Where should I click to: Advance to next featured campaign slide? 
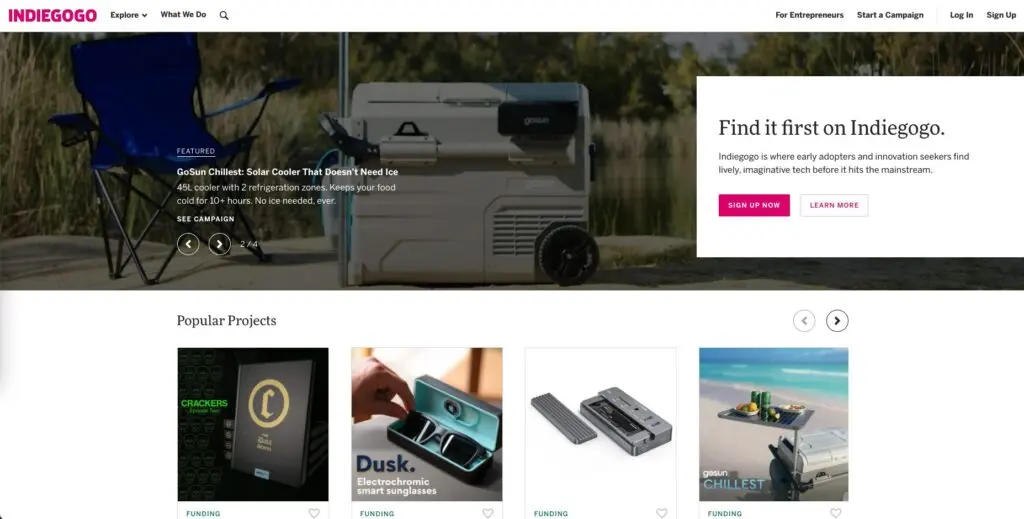219,244
